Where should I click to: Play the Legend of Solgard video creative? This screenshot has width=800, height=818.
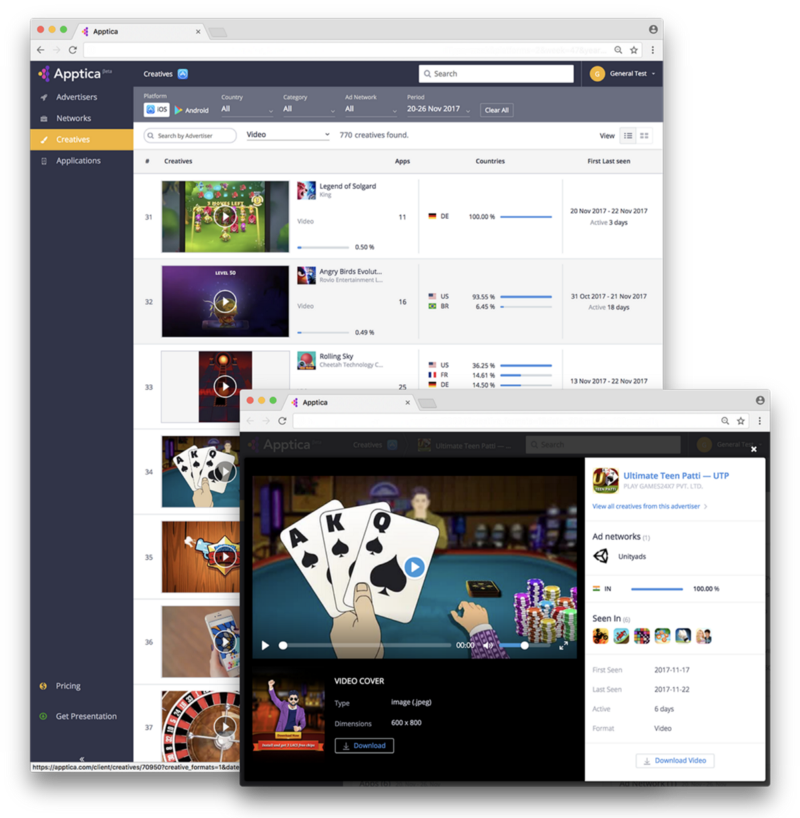[225, 216]
